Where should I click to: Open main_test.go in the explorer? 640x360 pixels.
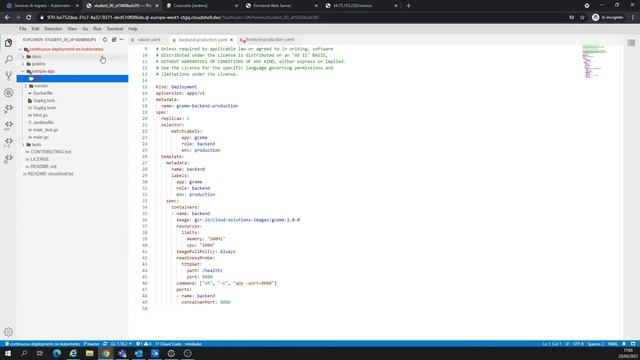pyautogui.click(x=45, y=130)
